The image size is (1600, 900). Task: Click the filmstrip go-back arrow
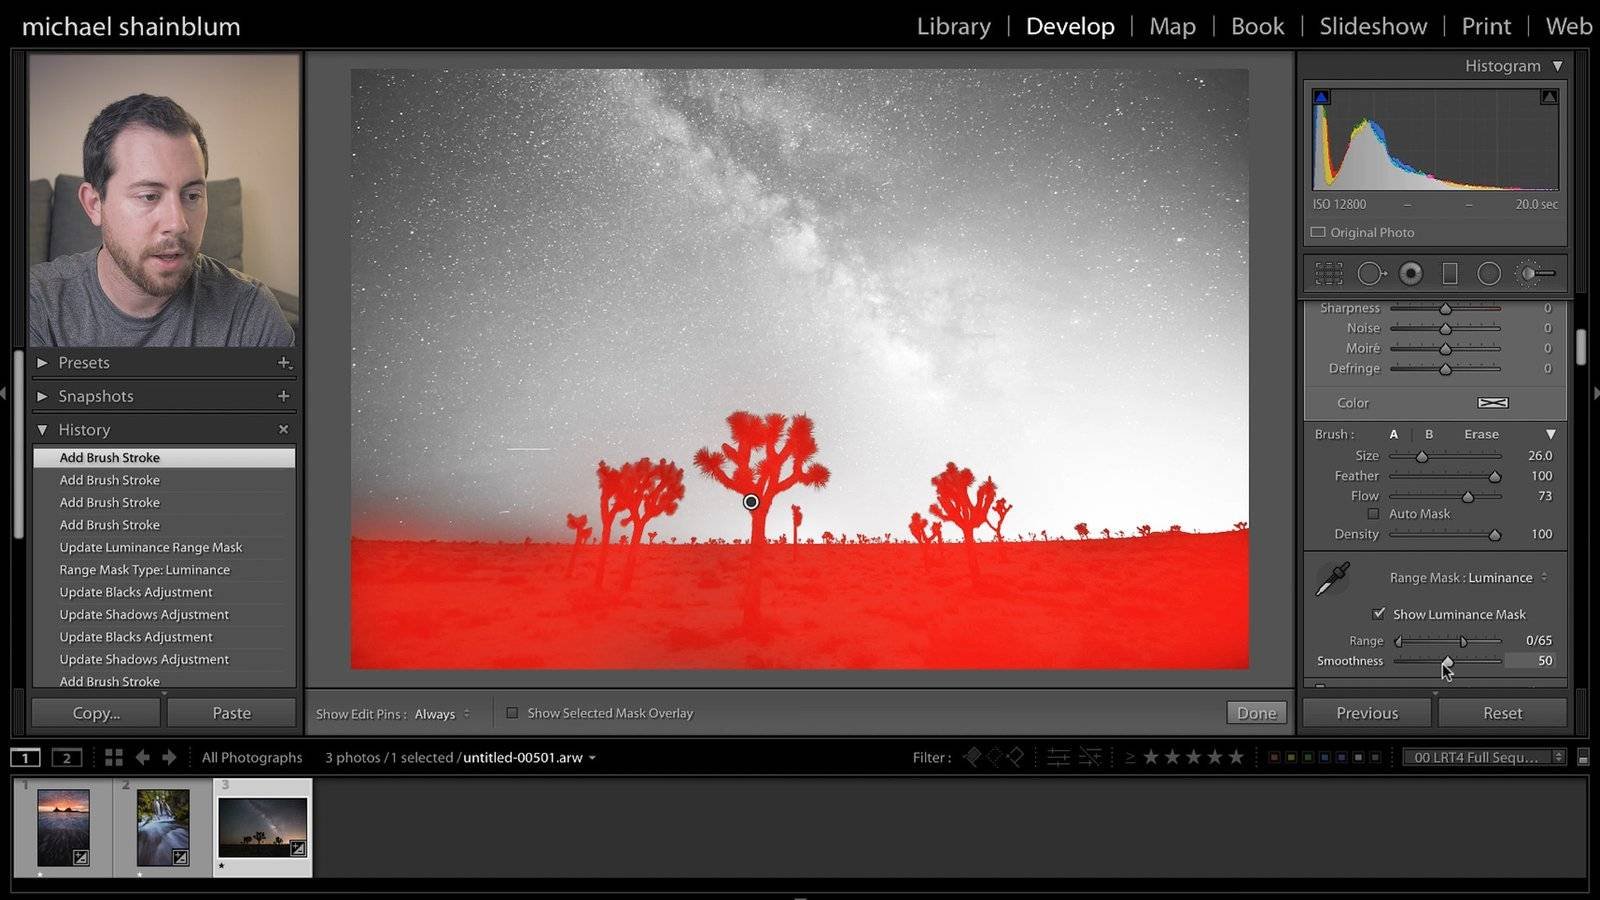tap(142, 757)
